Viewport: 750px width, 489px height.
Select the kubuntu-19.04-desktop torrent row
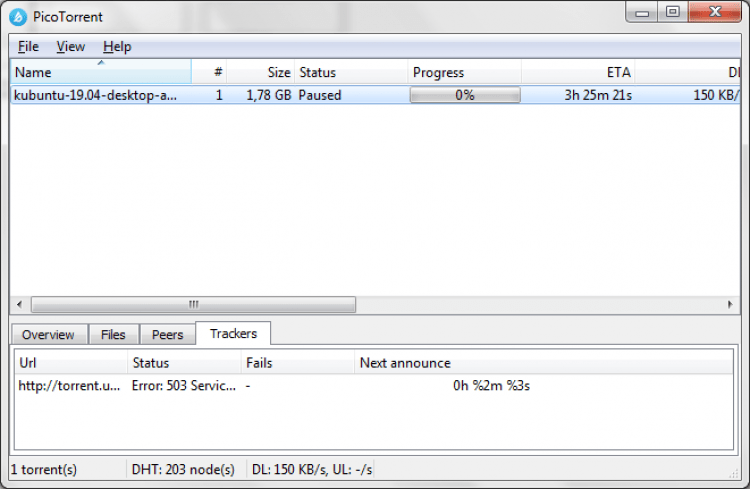click(375, 95)
